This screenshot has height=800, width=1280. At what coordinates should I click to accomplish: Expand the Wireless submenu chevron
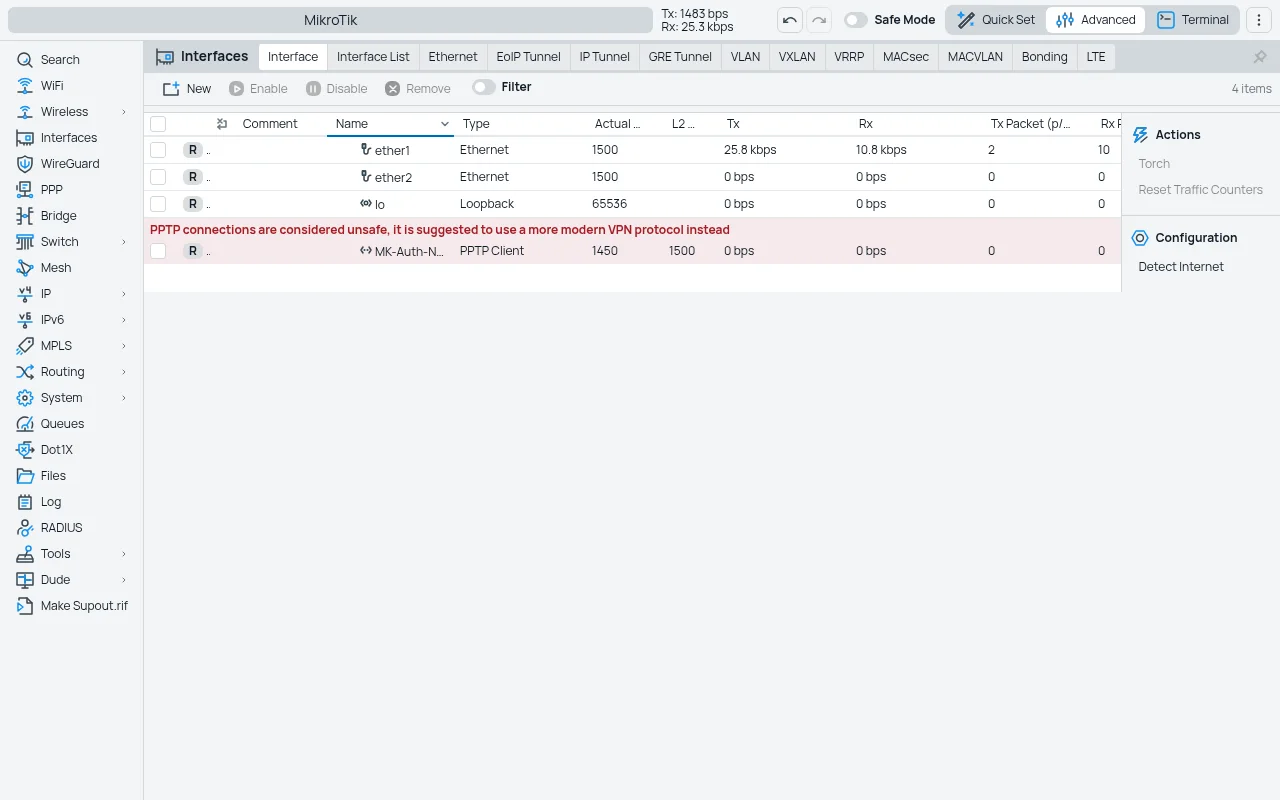[124, 112]
